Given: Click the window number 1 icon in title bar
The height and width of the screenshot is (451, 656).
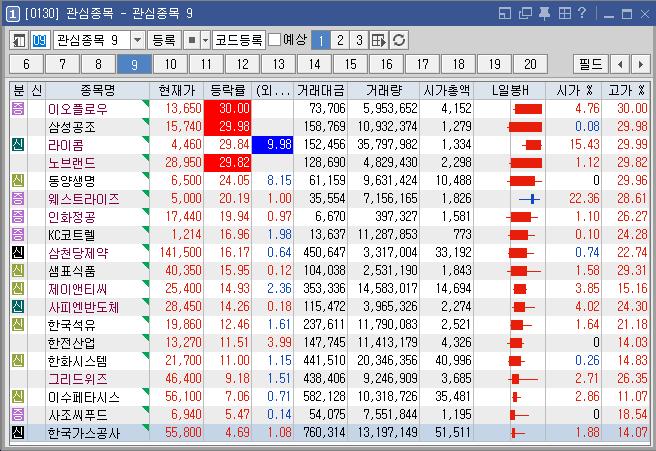Looking at the screenshot, I should 13,14.
